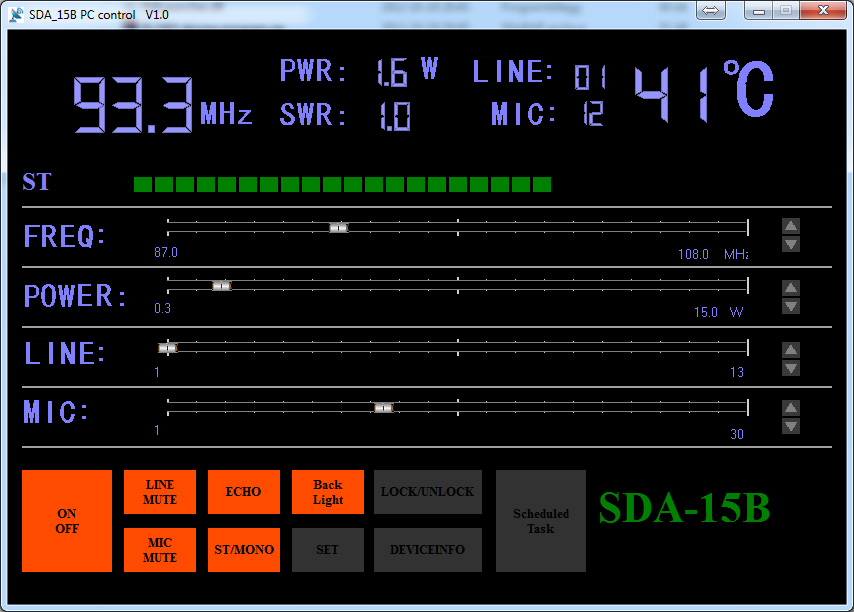
Task: Minimize the SDA_15B PC control window
Action: [759, 10]
